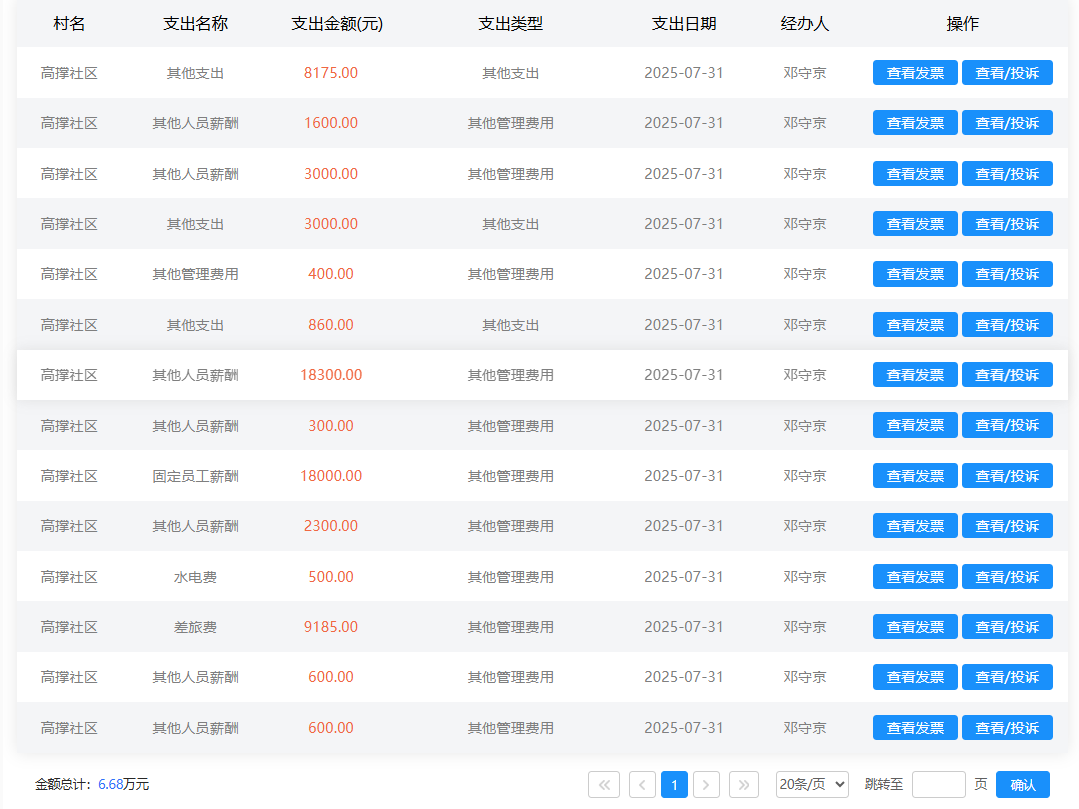Viewport: 1079px width, 809px height.
Task: Click the 6.68 total amount value
Action: click(x=110, y=785)
